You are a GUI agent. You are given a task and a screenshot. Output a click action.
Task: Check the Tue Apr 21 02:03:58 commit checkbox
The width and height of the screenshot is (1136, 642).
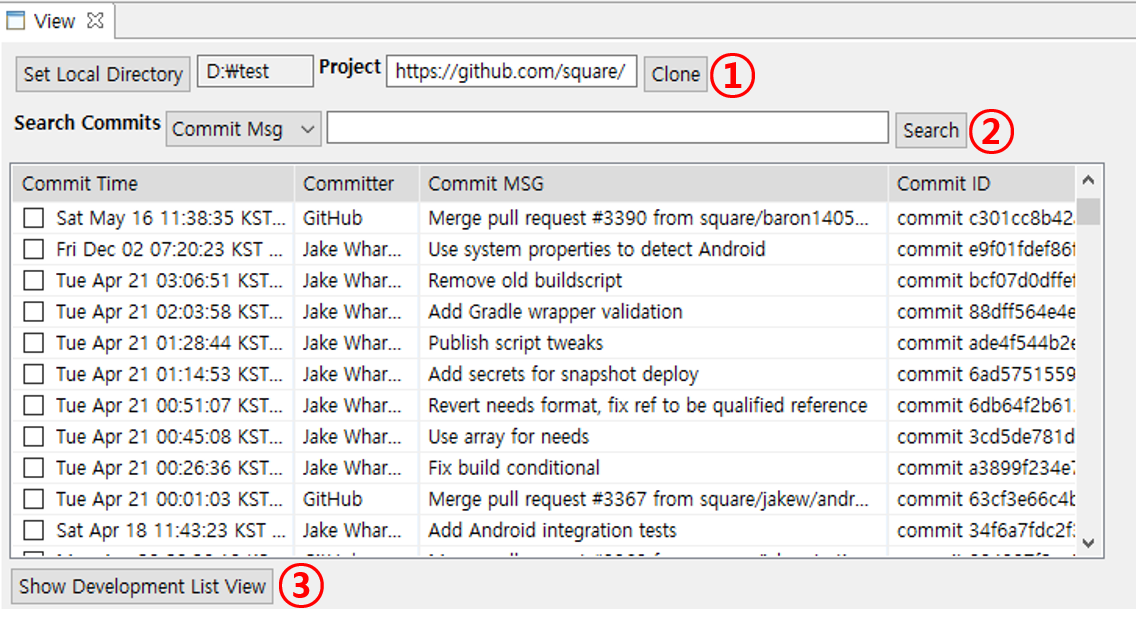(33, 312)
